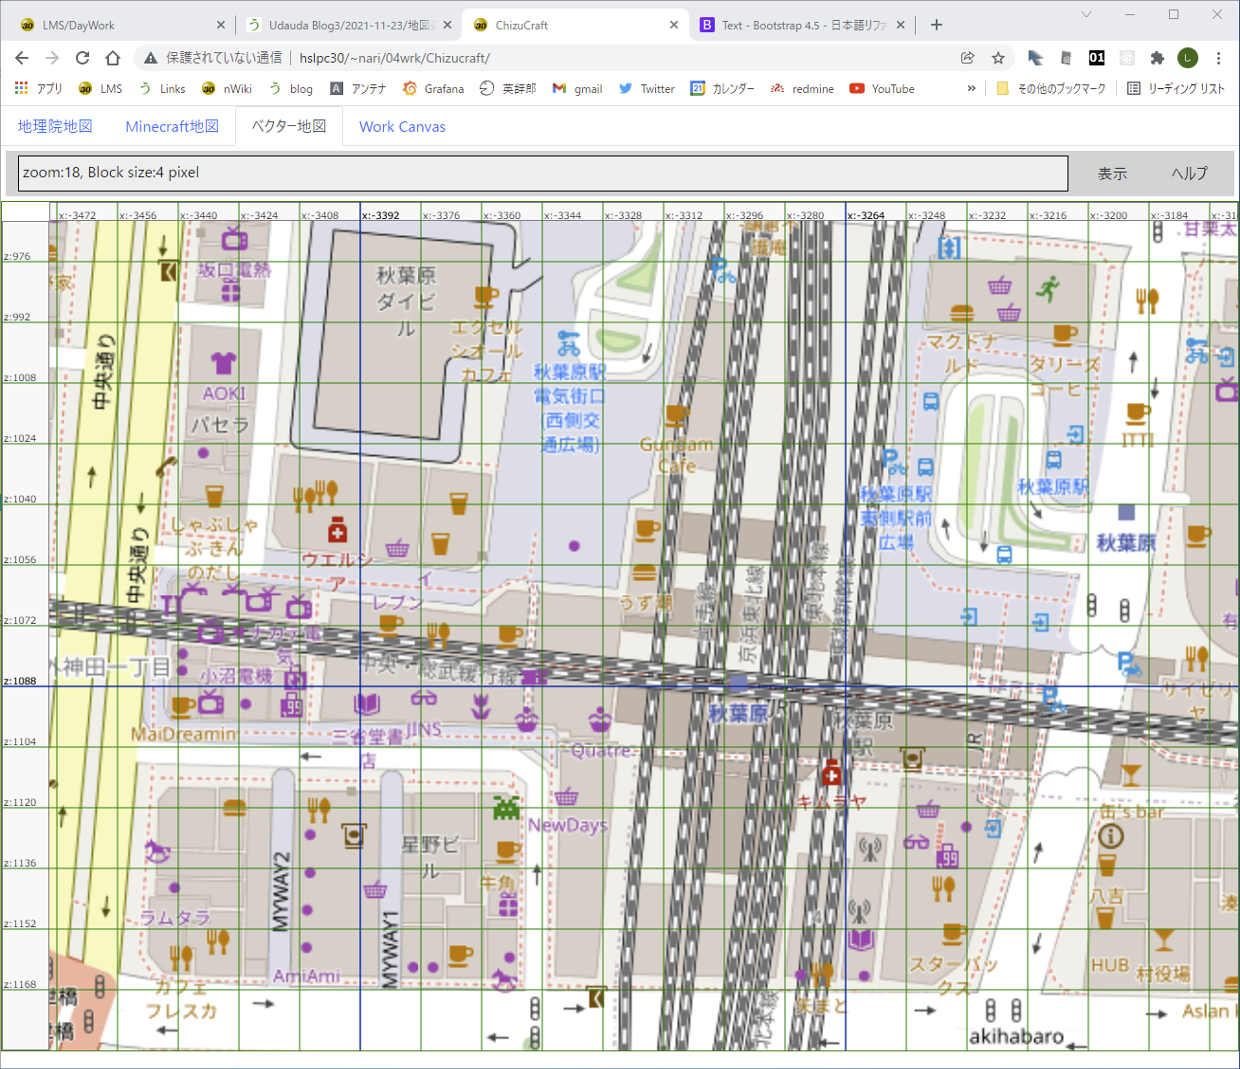Open the YouTube bookmark
This screenshot has width=1240, height=1069.
882,89
